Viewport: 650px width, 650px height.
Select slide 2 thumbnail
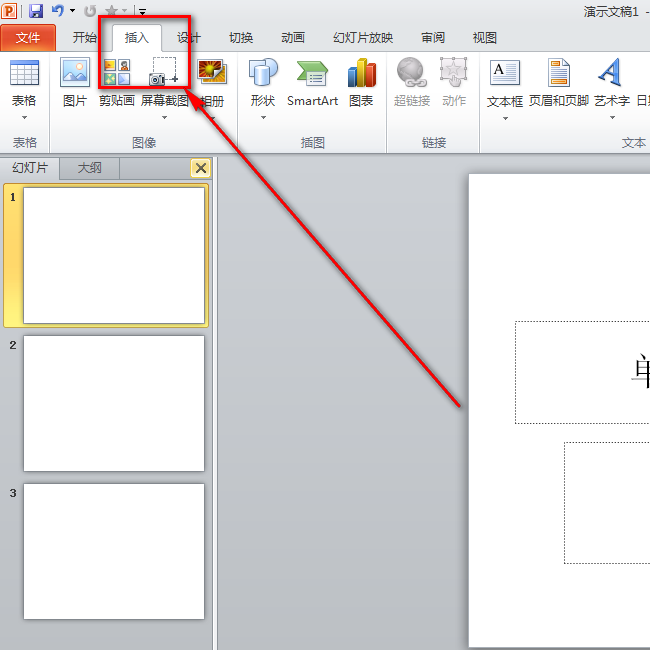(114, 403)
